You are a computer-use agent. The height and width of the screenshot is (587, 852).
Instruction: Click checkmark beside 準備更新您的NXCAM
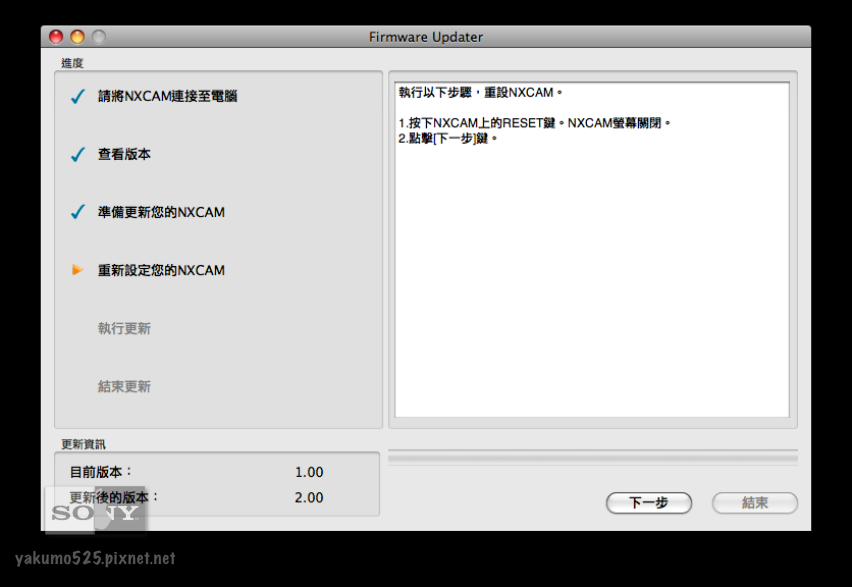[x=78, y=212]
